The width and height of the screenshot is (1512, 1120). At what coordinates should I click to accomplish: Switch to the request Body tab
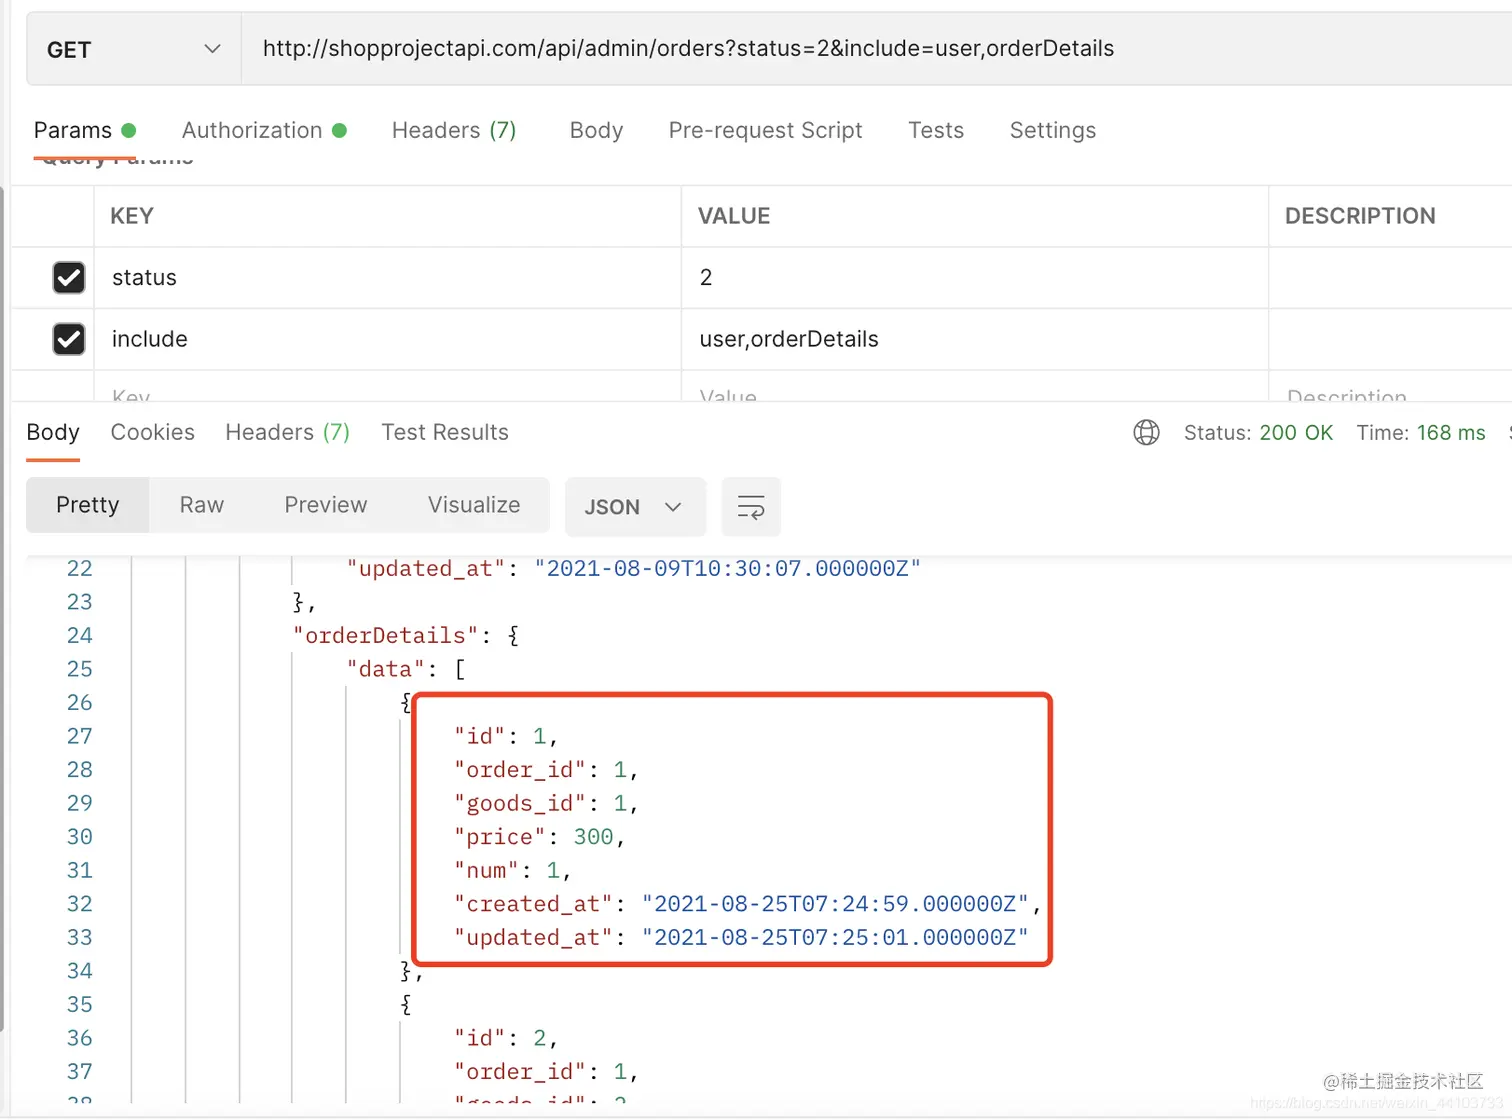pos(596,130)
